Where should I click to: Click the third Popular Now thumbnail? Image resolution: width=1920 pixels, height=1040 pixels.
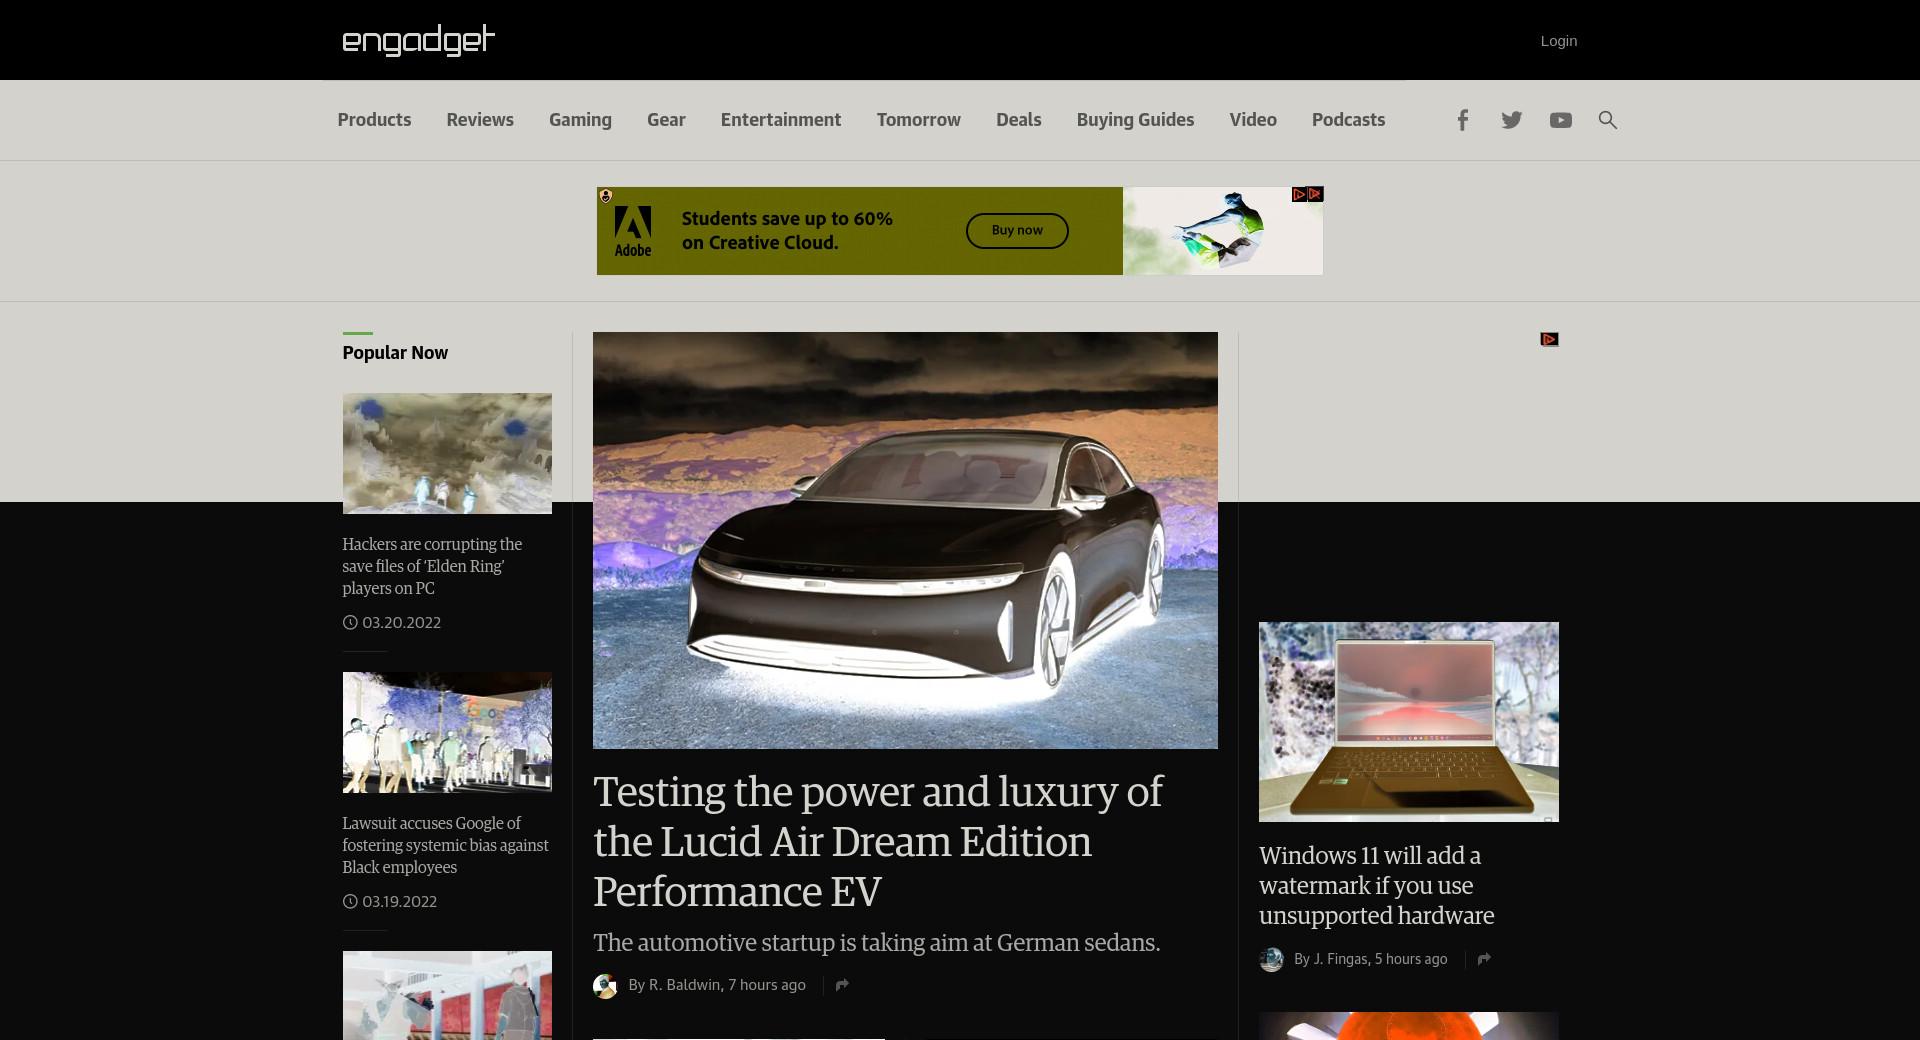pyautogui.click(x=447, y=995)
